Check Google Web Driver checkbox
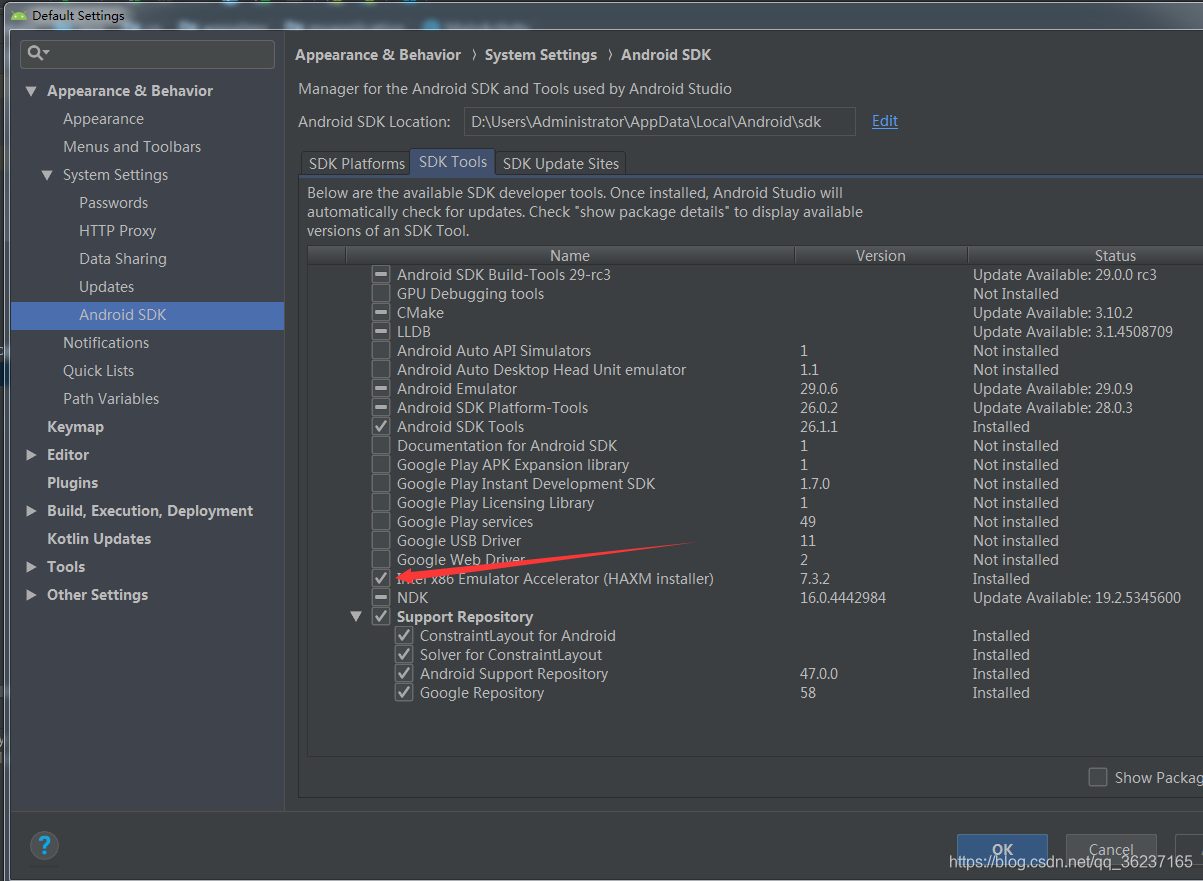This screenshot has width=1203, height=881. coord(381,559)
